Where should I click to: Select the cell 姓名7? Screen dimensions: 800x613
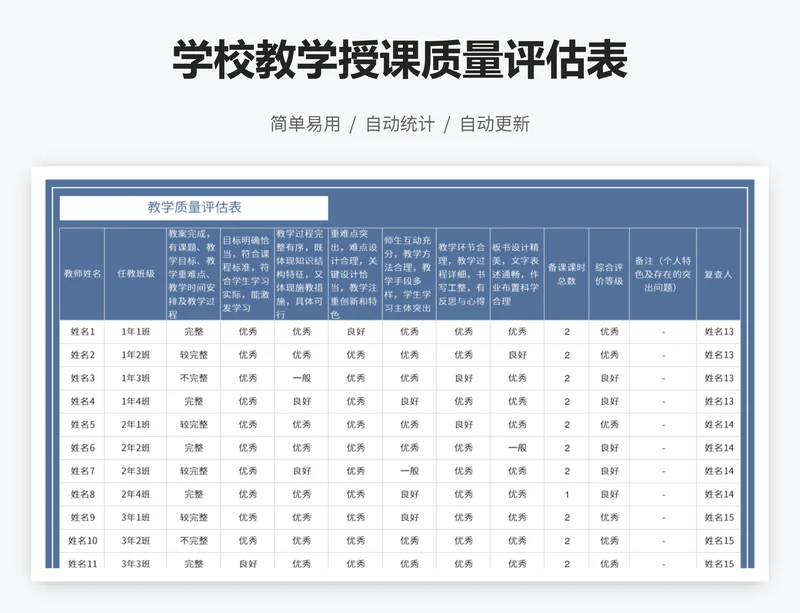tap(82, 471)
